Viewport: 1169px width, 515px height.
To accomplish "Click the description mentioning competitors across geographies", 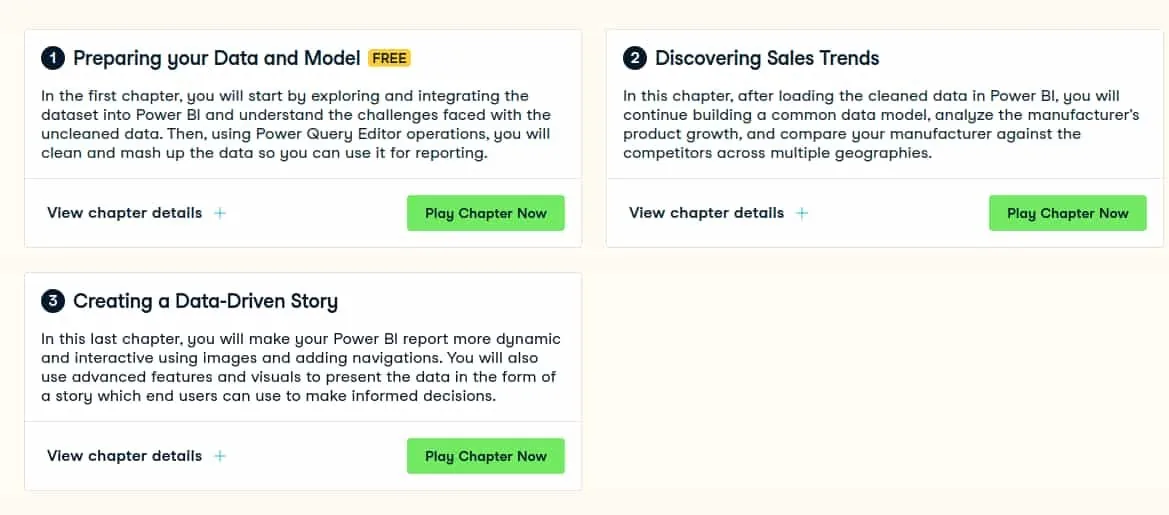I will (872, 125).
